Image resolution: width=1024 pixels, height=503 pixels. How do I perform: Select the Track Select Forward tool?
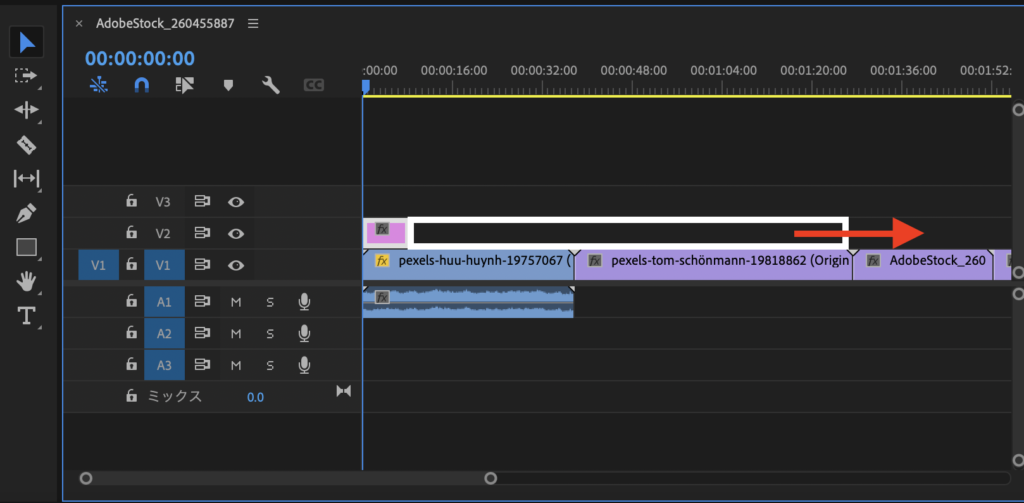tap(27, 76)
